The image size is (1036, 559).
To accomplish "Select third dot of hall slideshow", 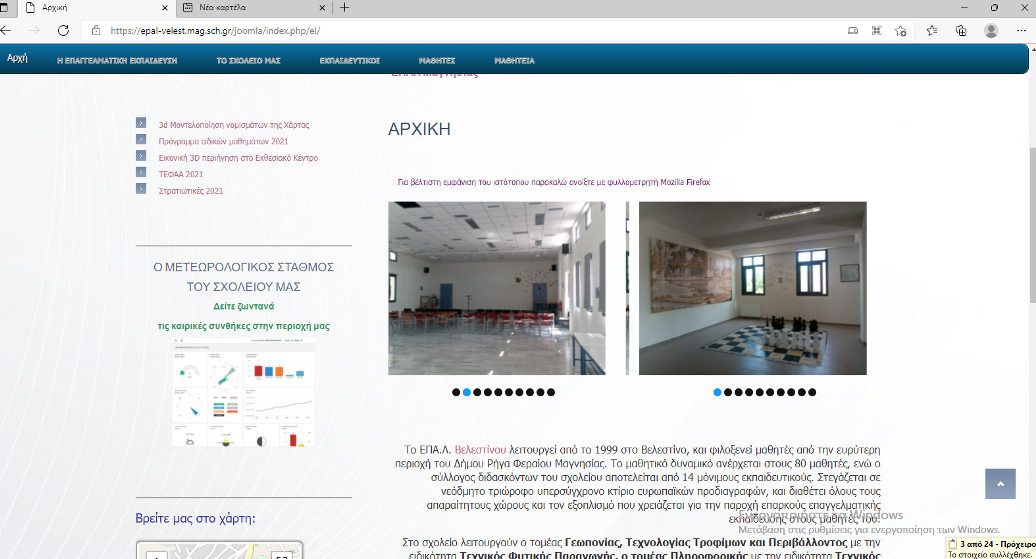I will tap(477, 392).
